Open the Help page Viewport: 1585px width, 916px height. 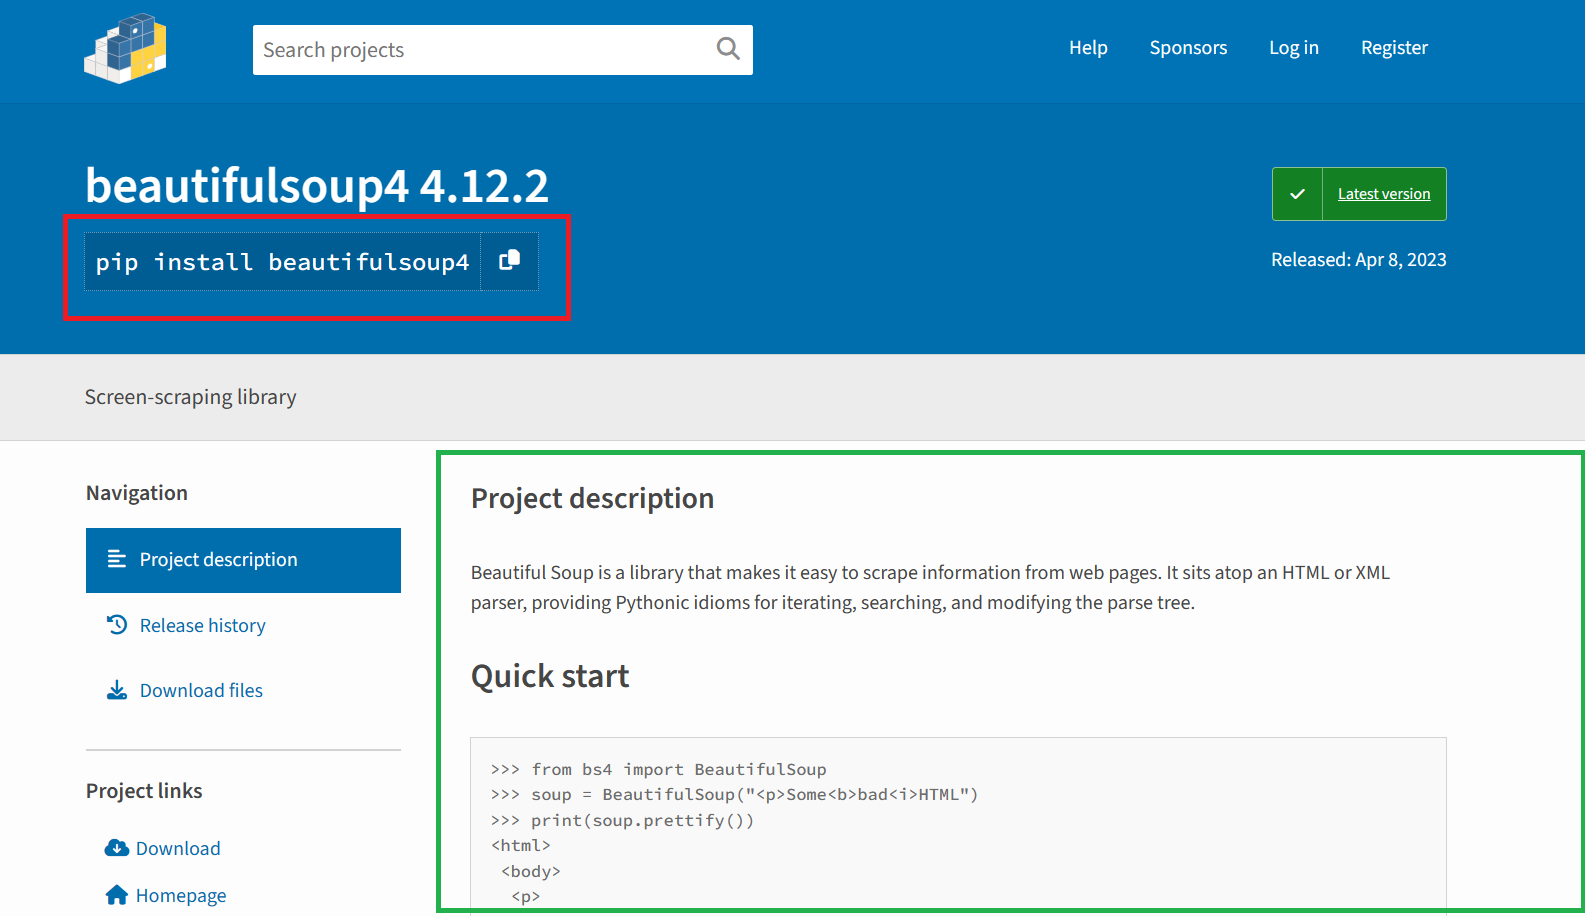[x=1088, y=48]
